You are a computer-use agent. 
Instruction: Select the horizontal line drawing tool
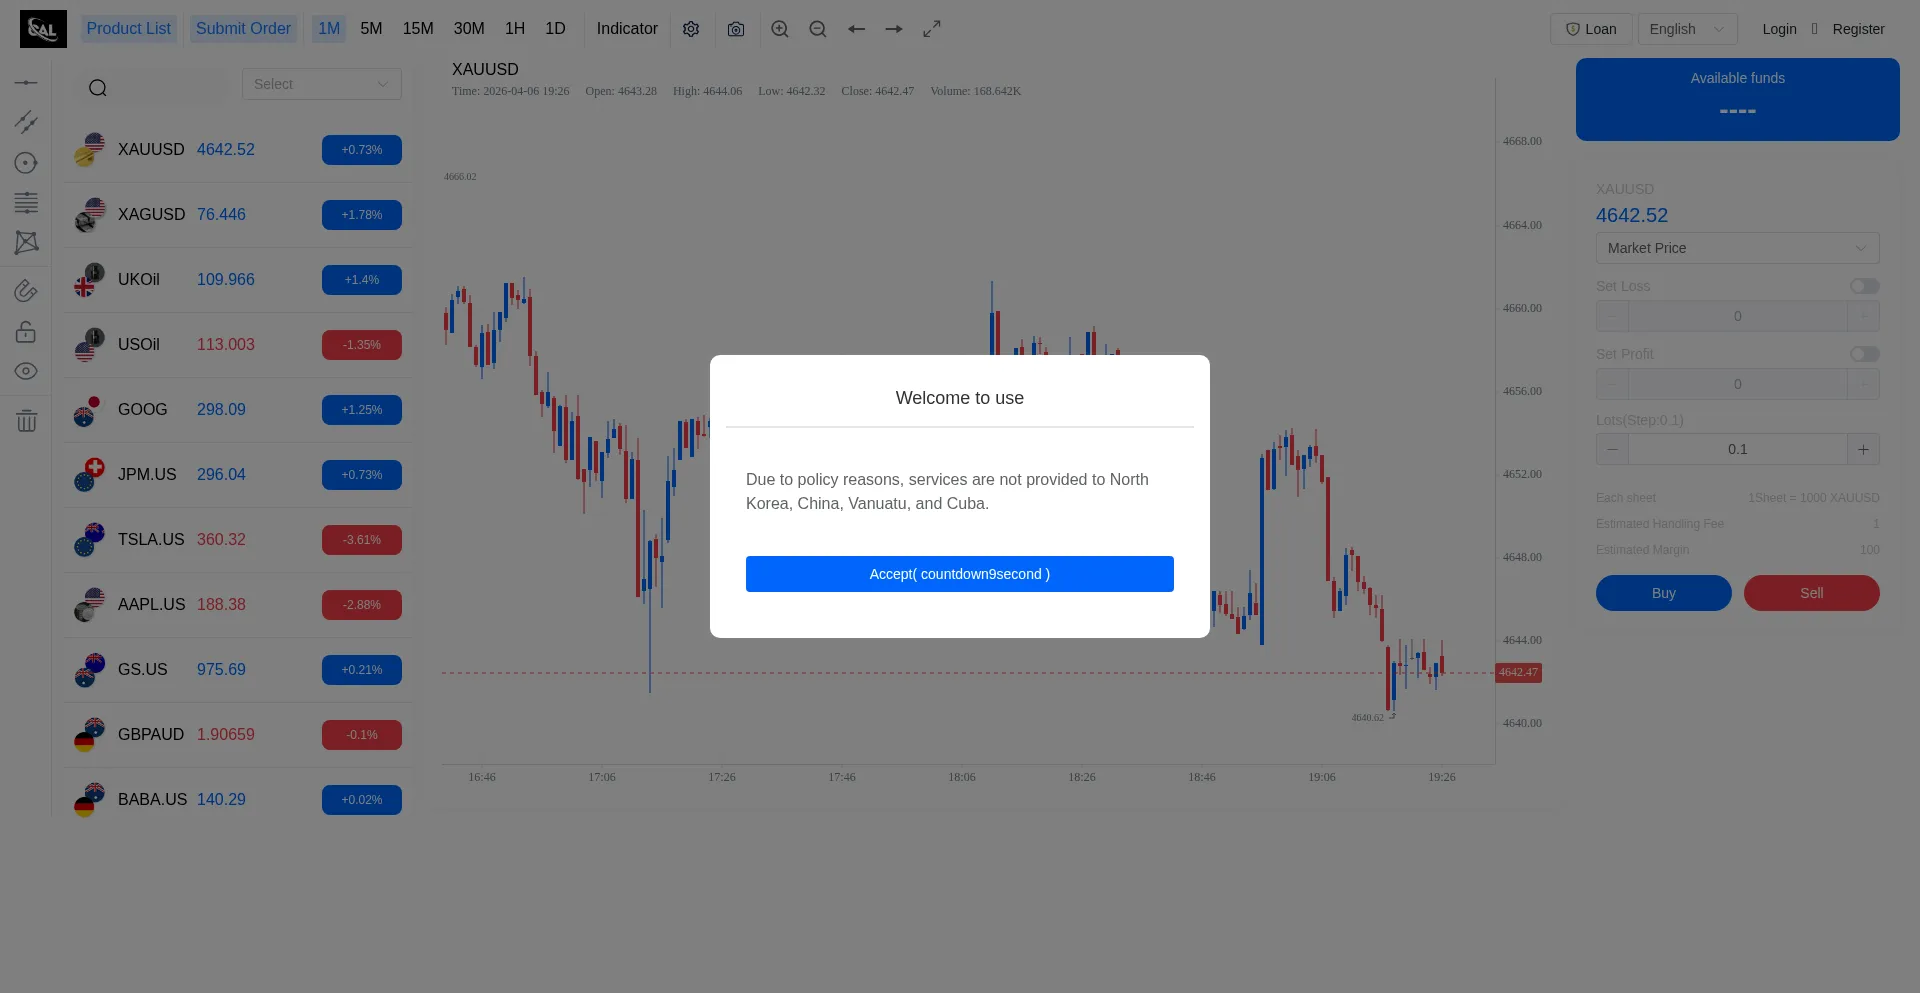pyautogui.click(x=26, y=82)
